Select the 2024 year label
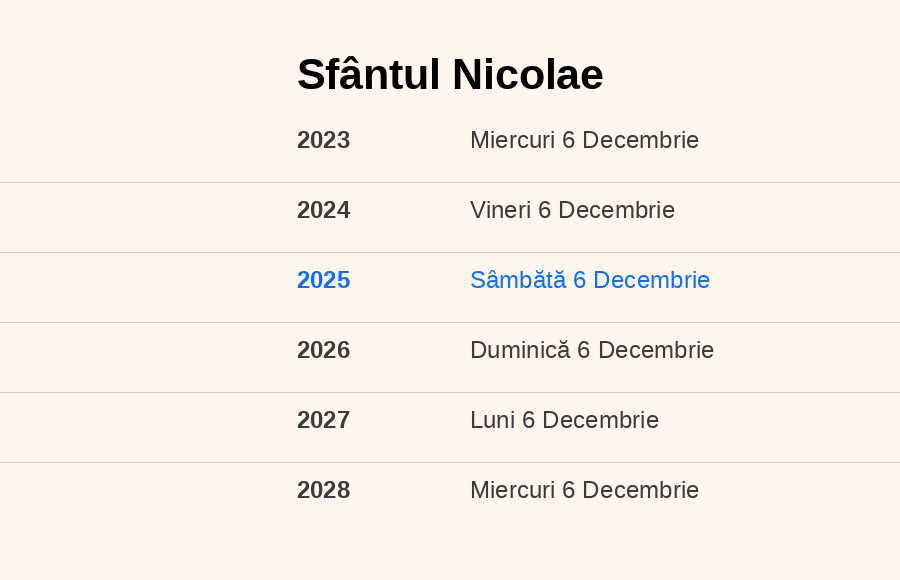 click(323, 210)
